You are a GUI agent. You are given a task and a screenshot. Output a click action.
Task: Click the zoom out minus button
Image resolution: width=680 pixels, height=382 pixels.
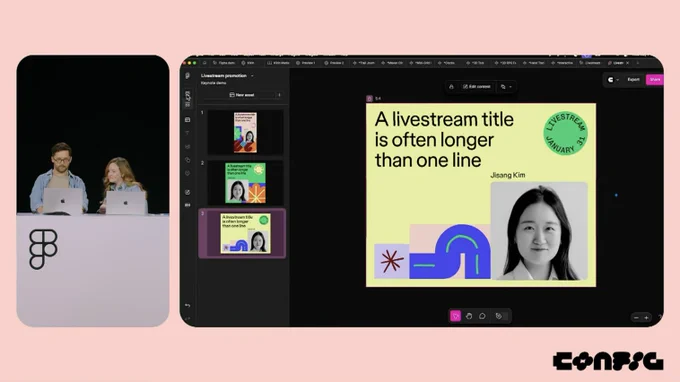coord(636,318)
